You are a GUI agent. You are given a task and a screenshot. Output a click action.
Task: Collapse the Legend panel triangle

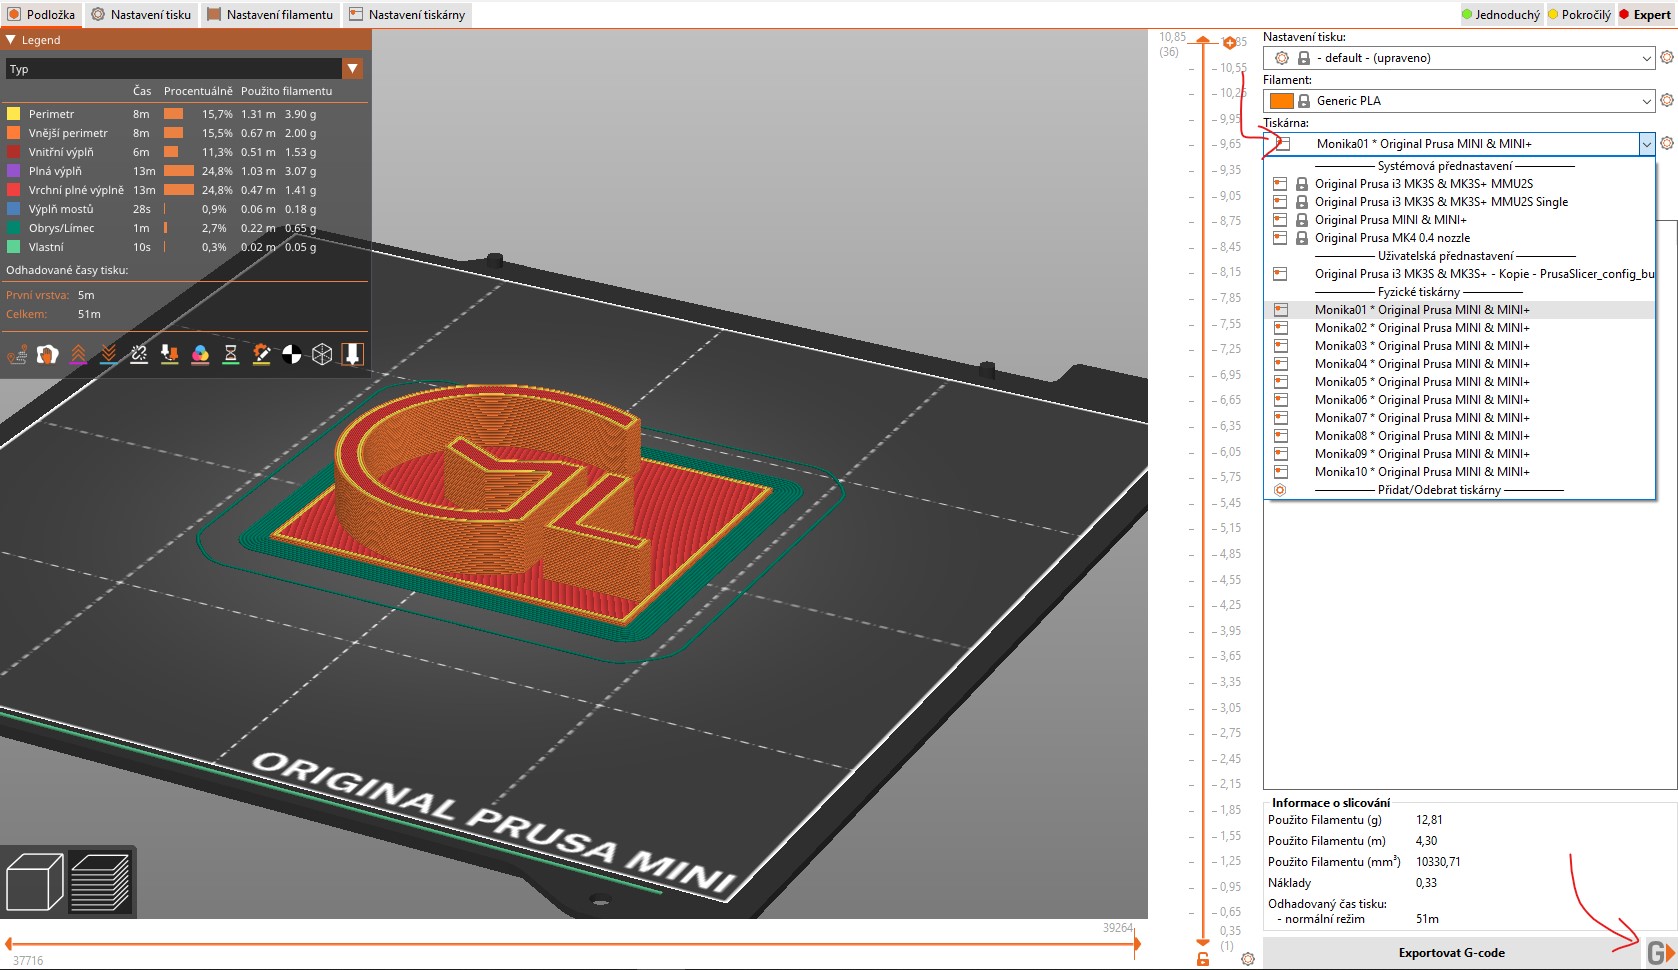(11, 40)
